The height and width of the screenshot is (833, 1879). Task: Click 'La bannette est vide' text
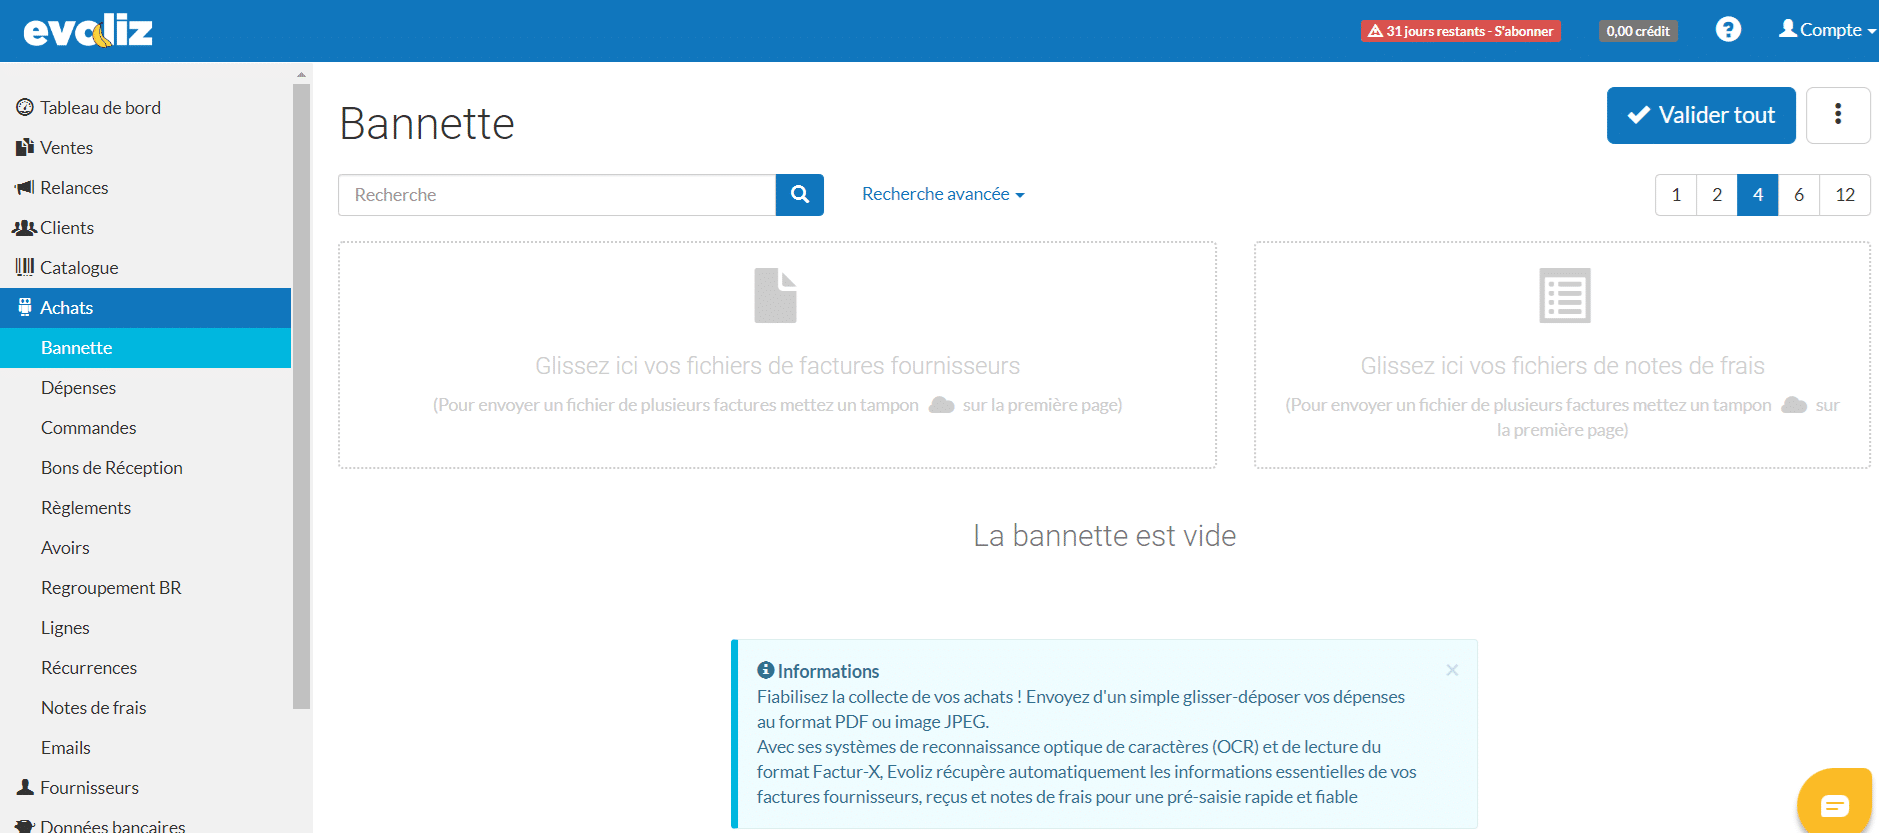pos(1104,536)
